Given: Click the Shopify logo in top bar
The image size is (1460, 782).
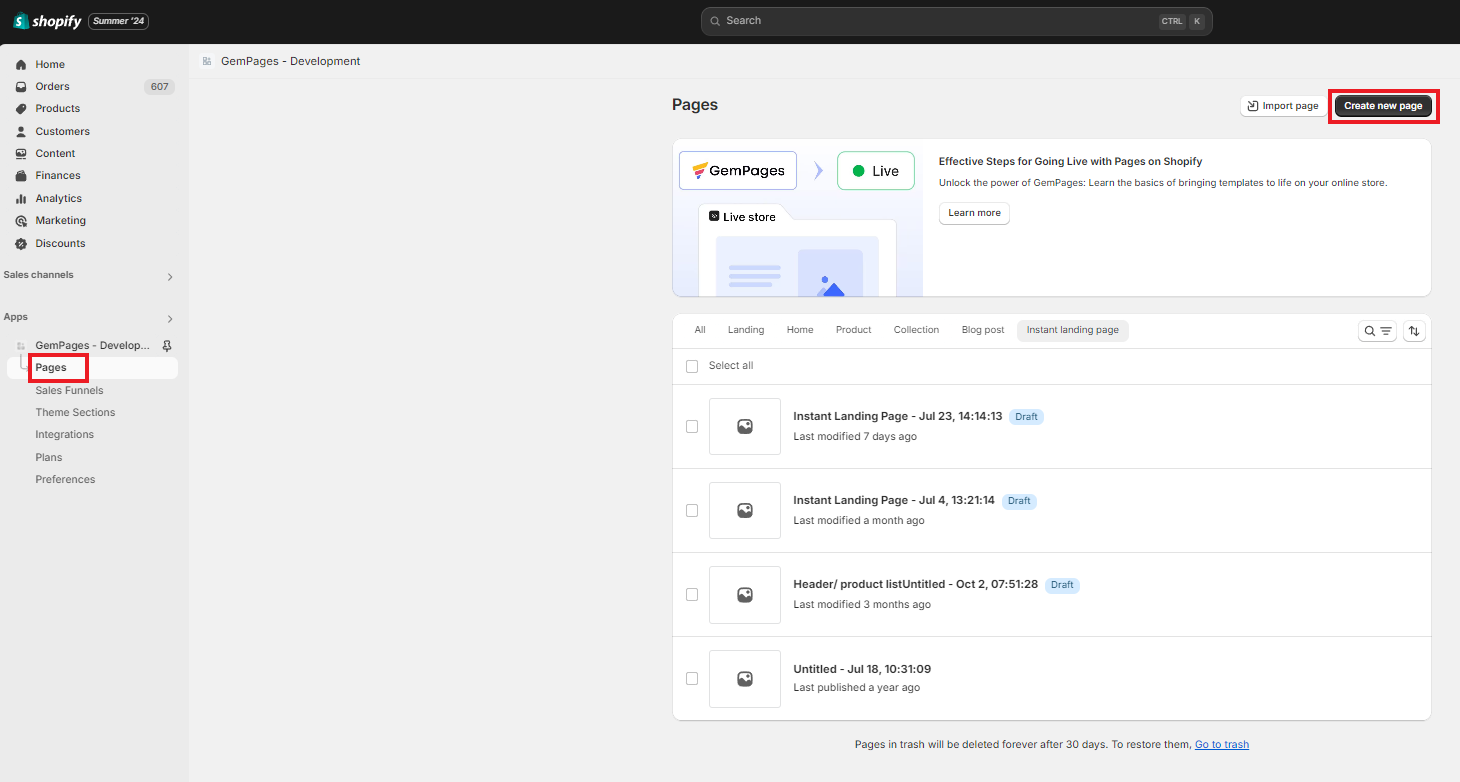Looking at the screenshot, I should [x=47, y=21].
